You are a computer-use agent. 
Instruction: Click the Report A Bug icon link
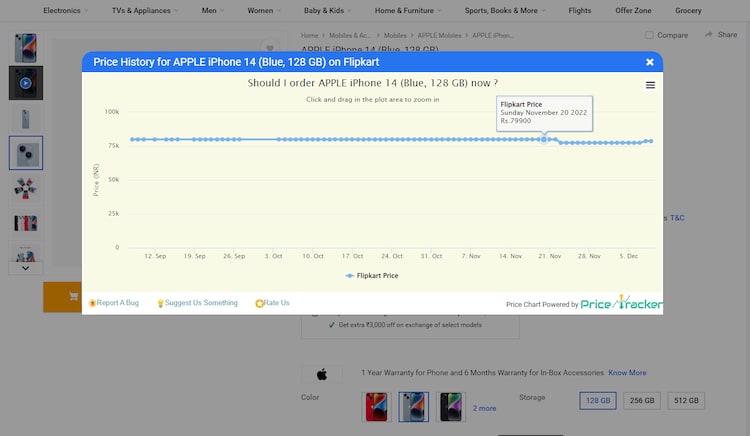(x=93, y=303)
